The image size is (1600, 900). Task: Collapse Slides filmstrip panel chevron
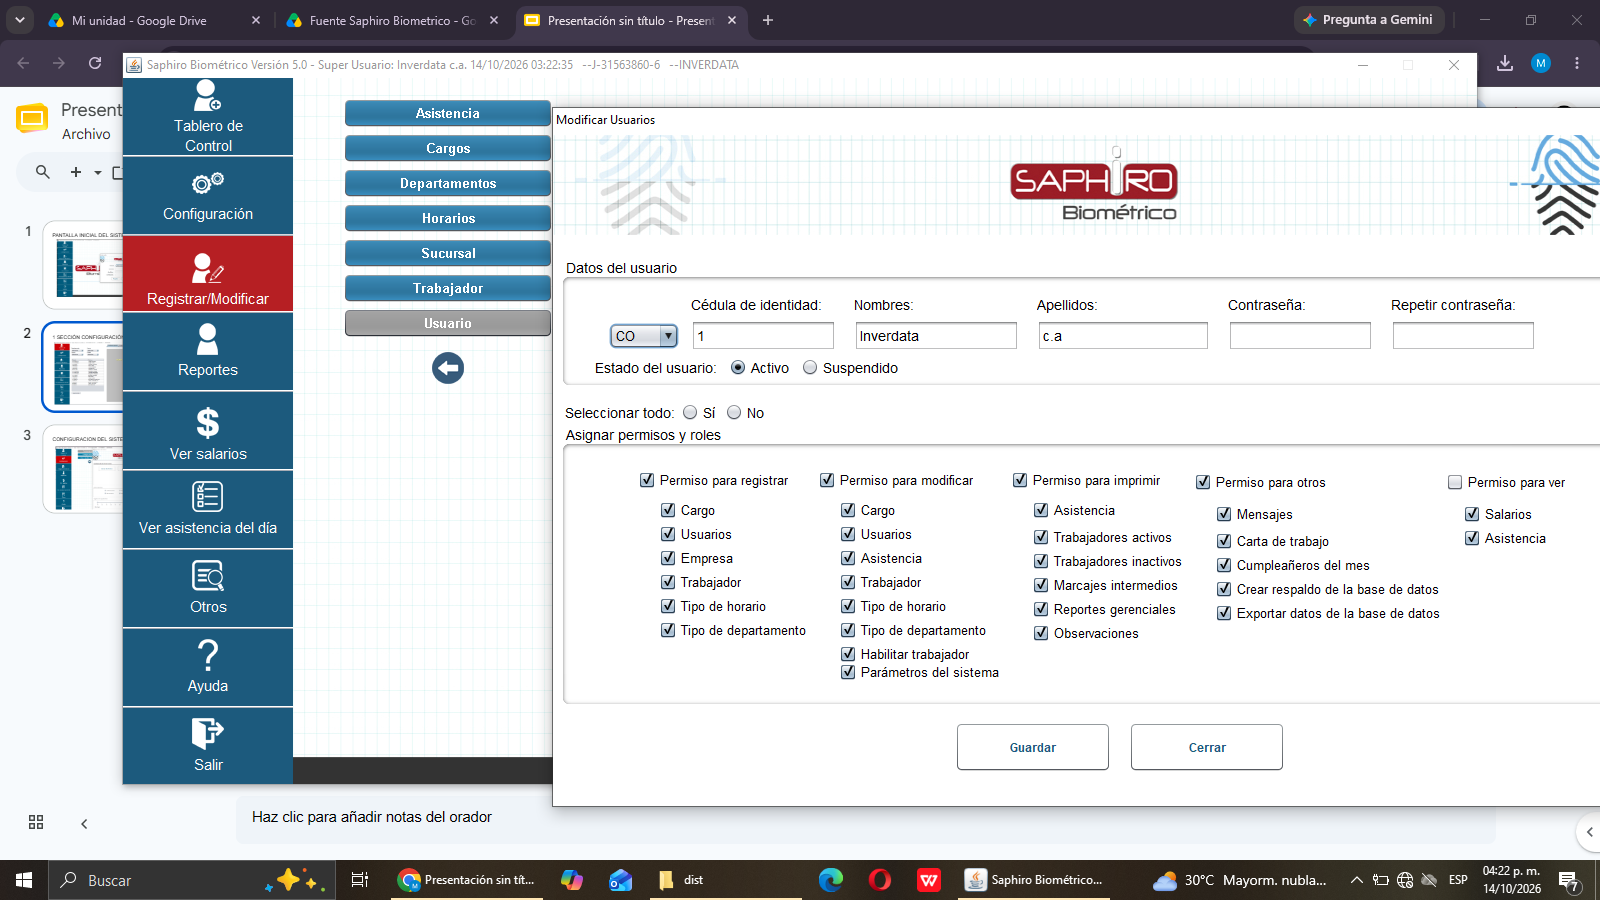pyautogui.click(x=84, y=824)
